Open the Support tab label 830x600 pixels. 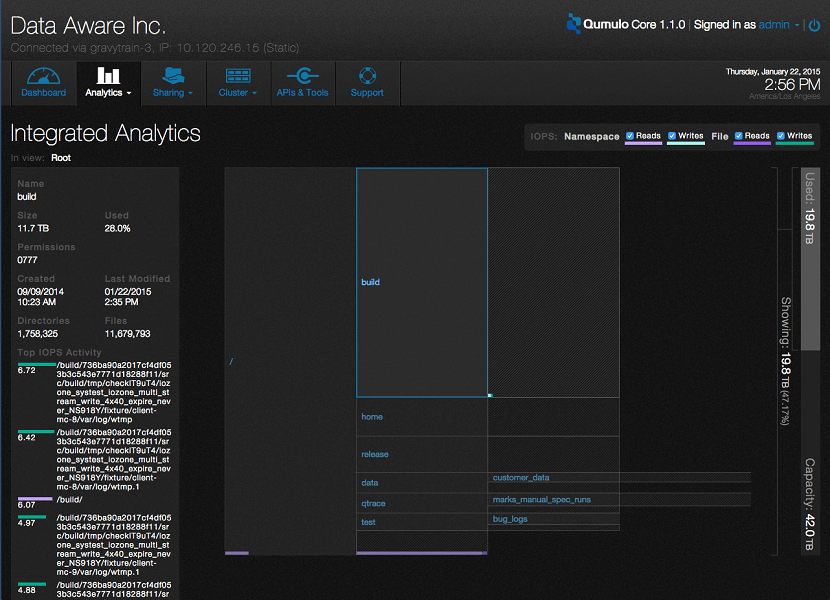367,93
